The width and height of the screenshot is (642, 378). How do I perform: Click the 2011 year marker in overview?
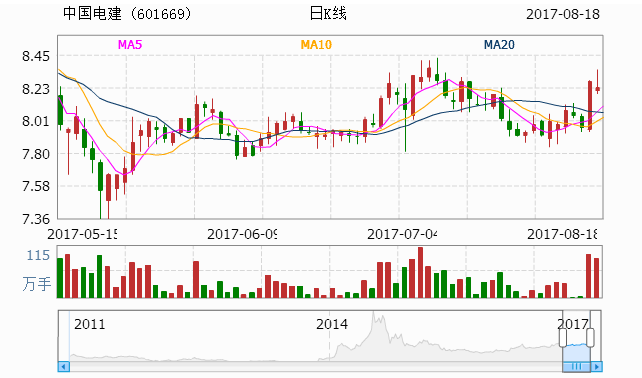tap(90, 324)
